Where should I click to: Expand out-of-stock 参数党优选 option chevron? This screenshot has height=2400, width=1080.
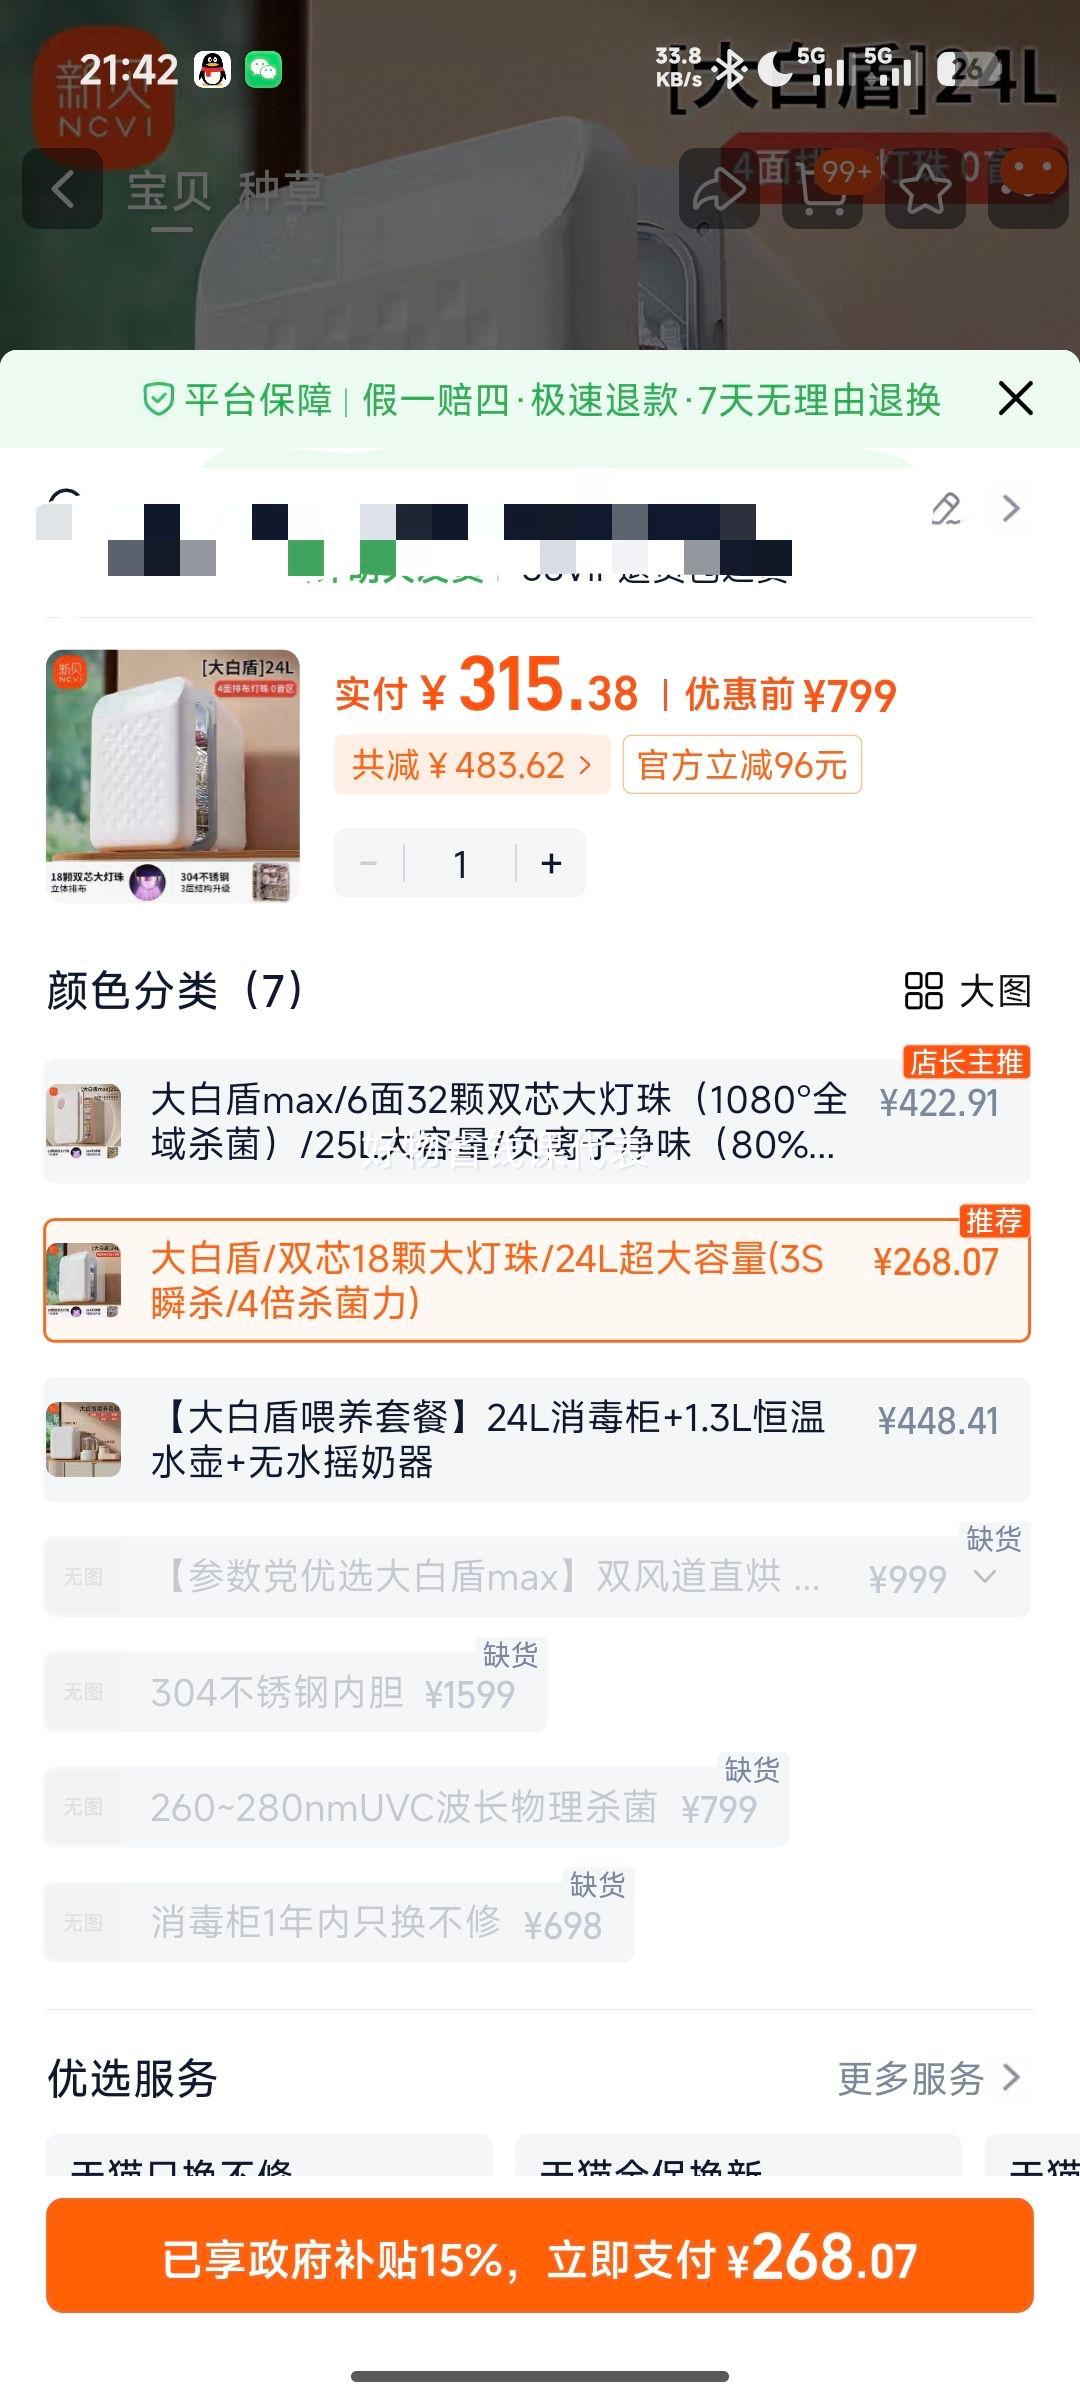(985, 1578)
